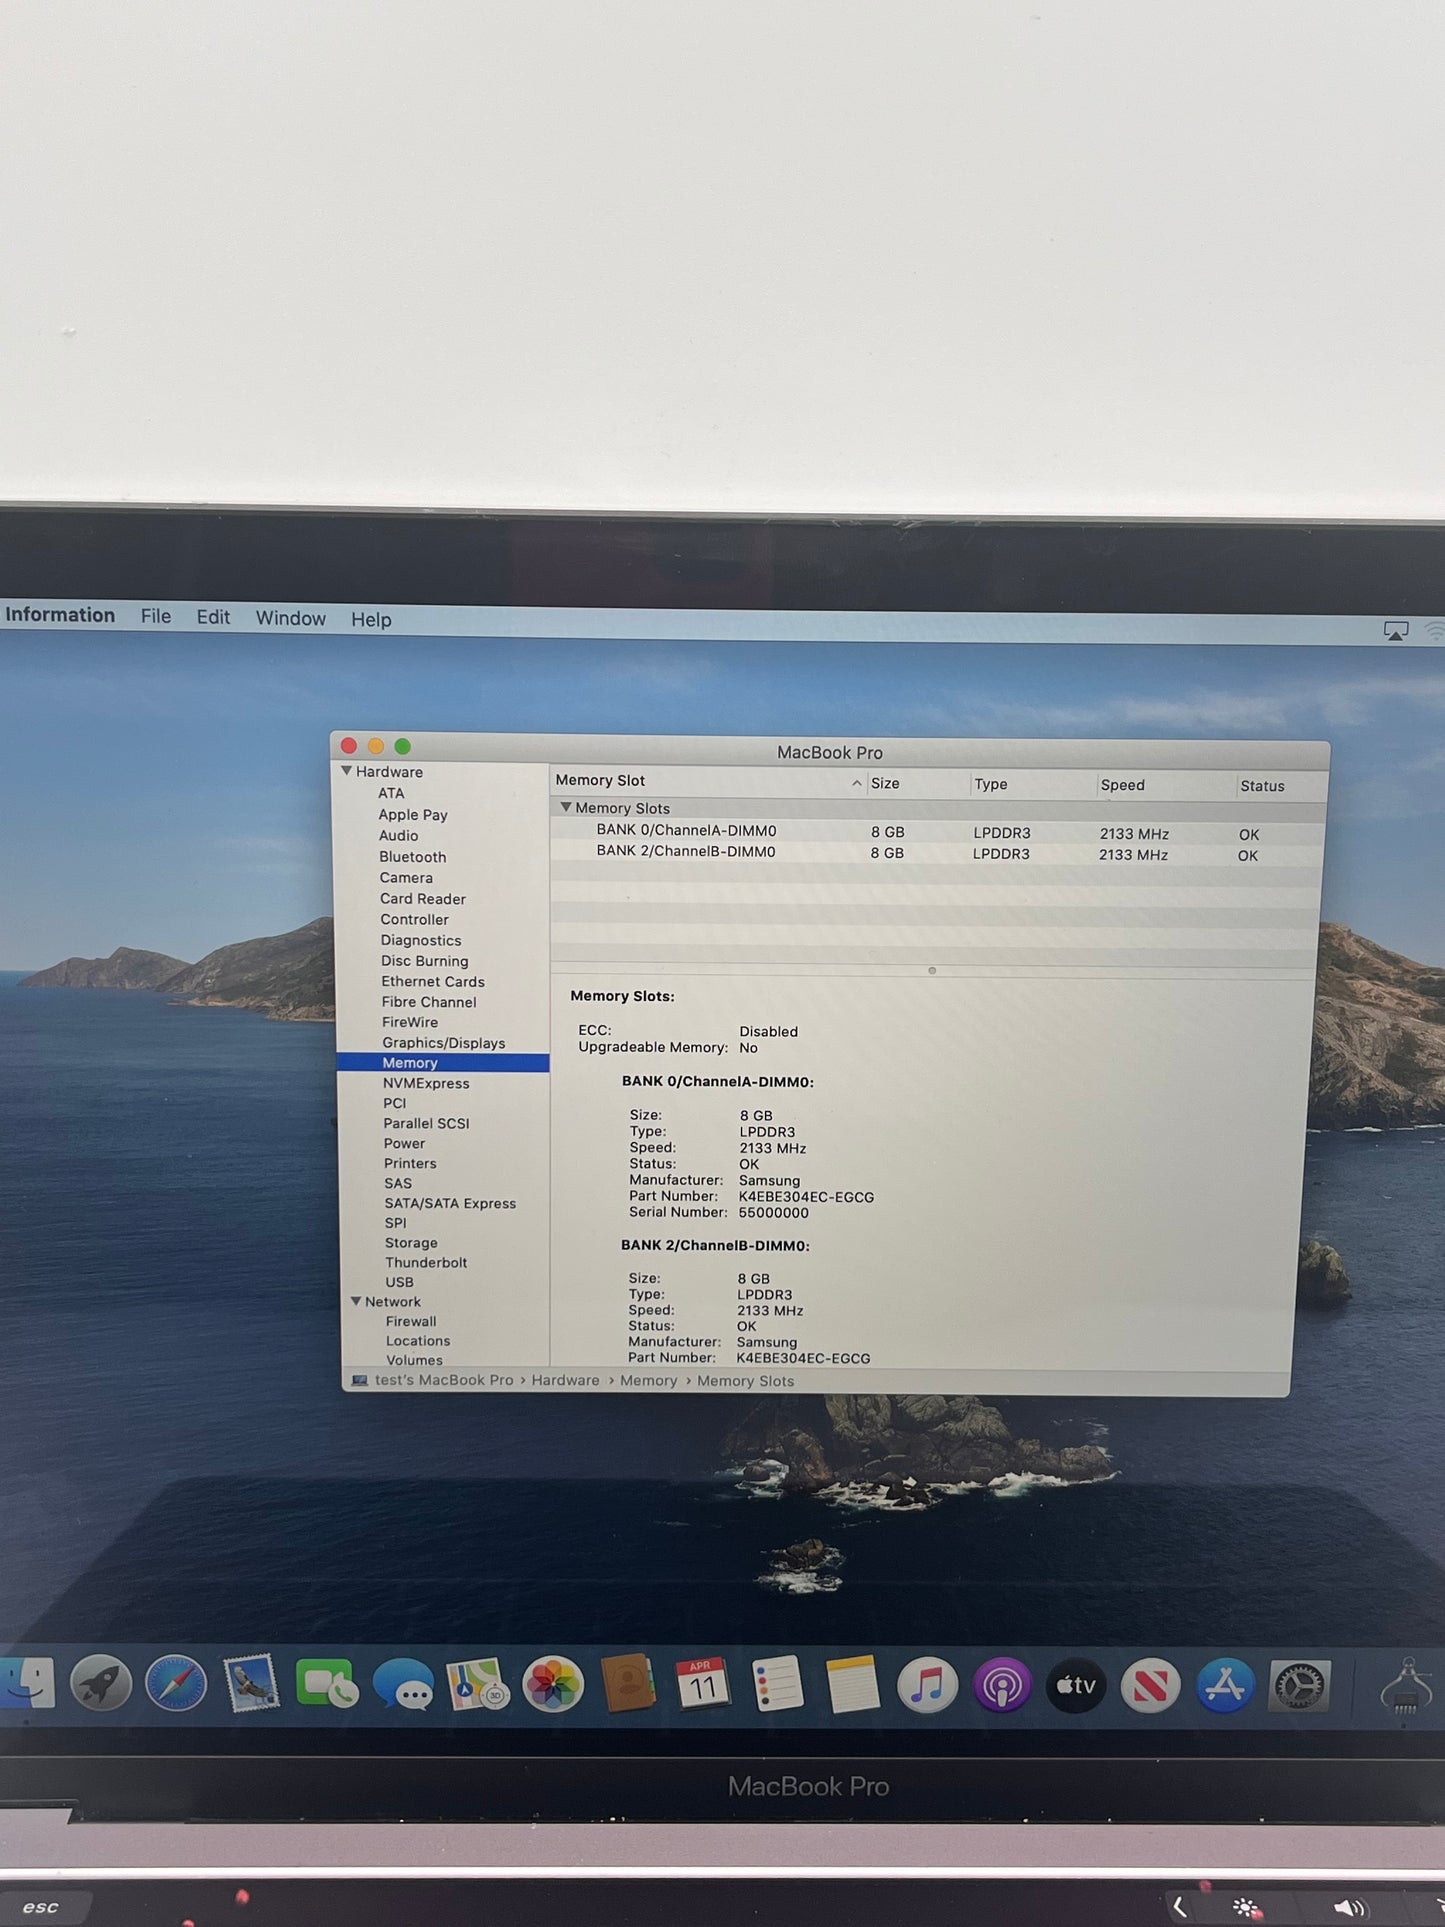Select Locations under Network
This screenshot has width=1445, height=1927.
418,1341
